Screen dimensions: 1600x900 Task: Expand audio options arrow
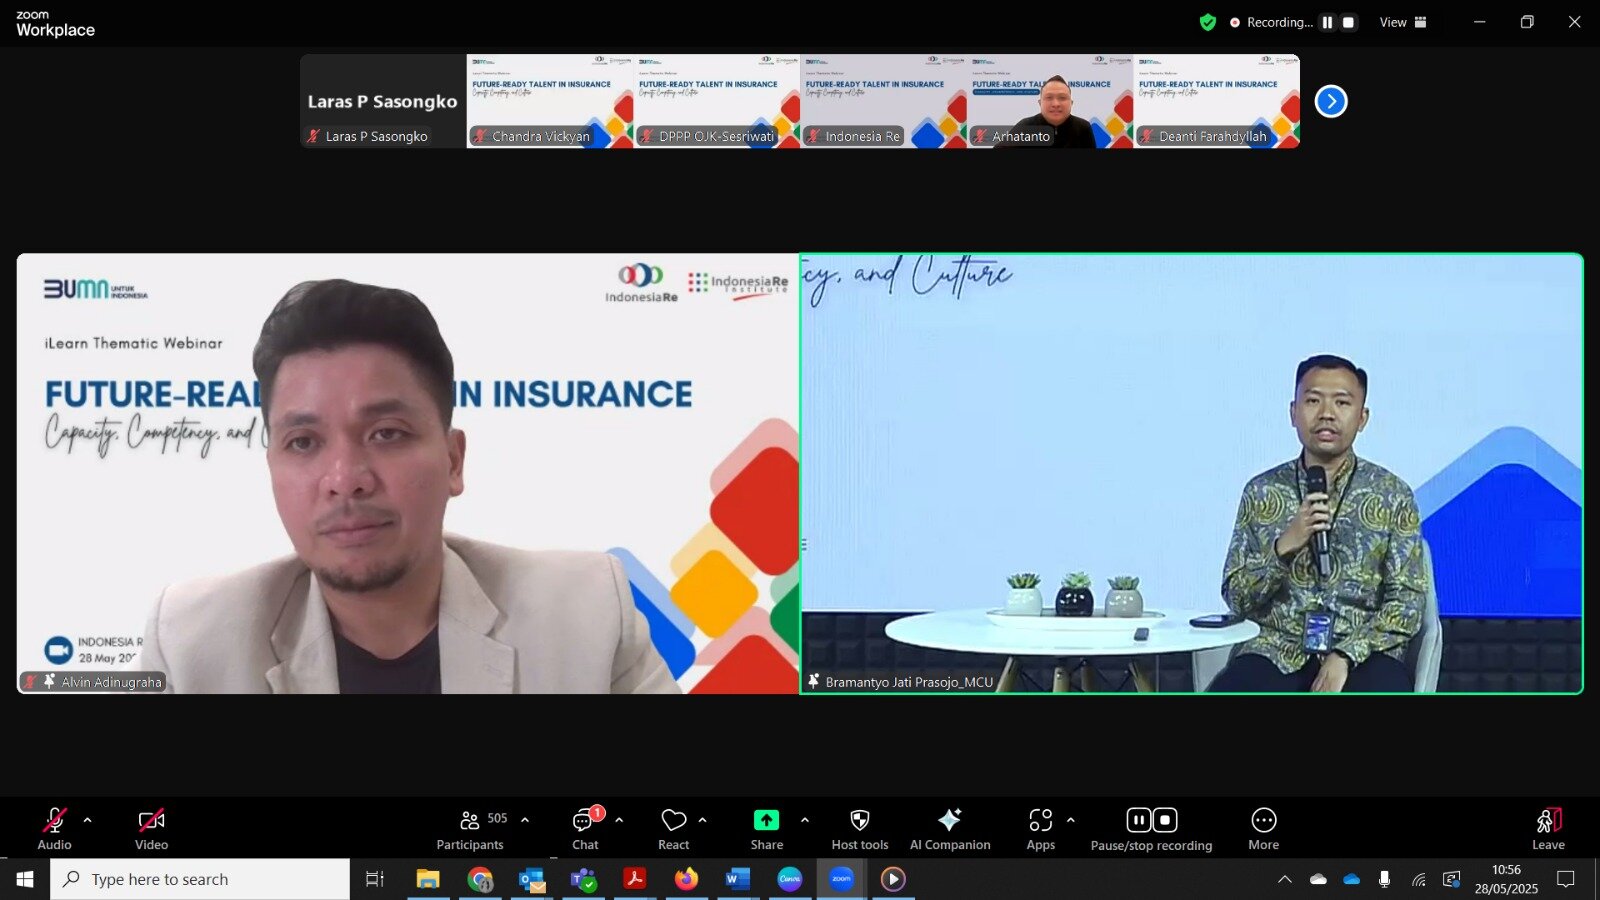click(x=87, y=820)
